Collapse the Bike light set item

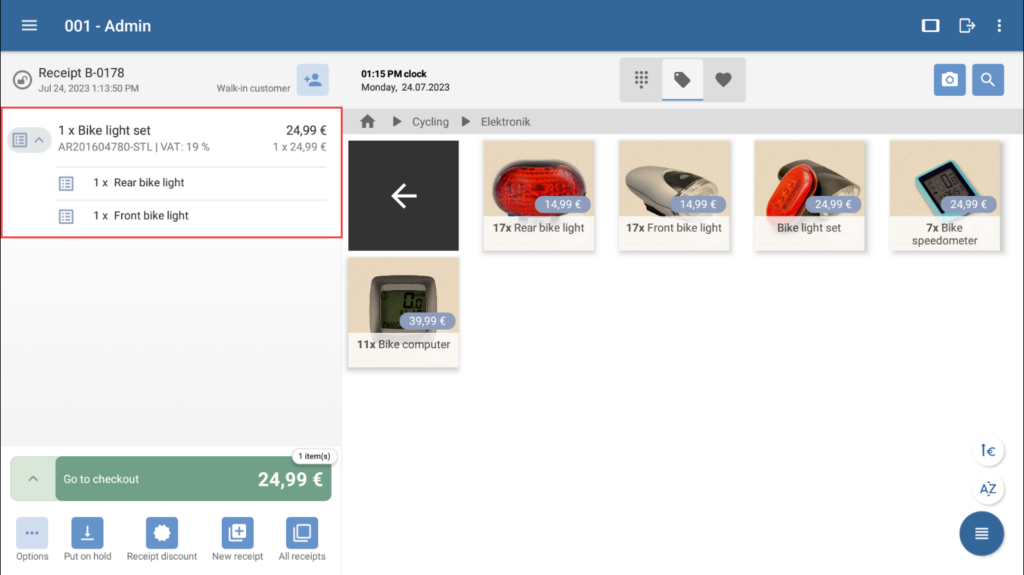(x=39, y=140)
